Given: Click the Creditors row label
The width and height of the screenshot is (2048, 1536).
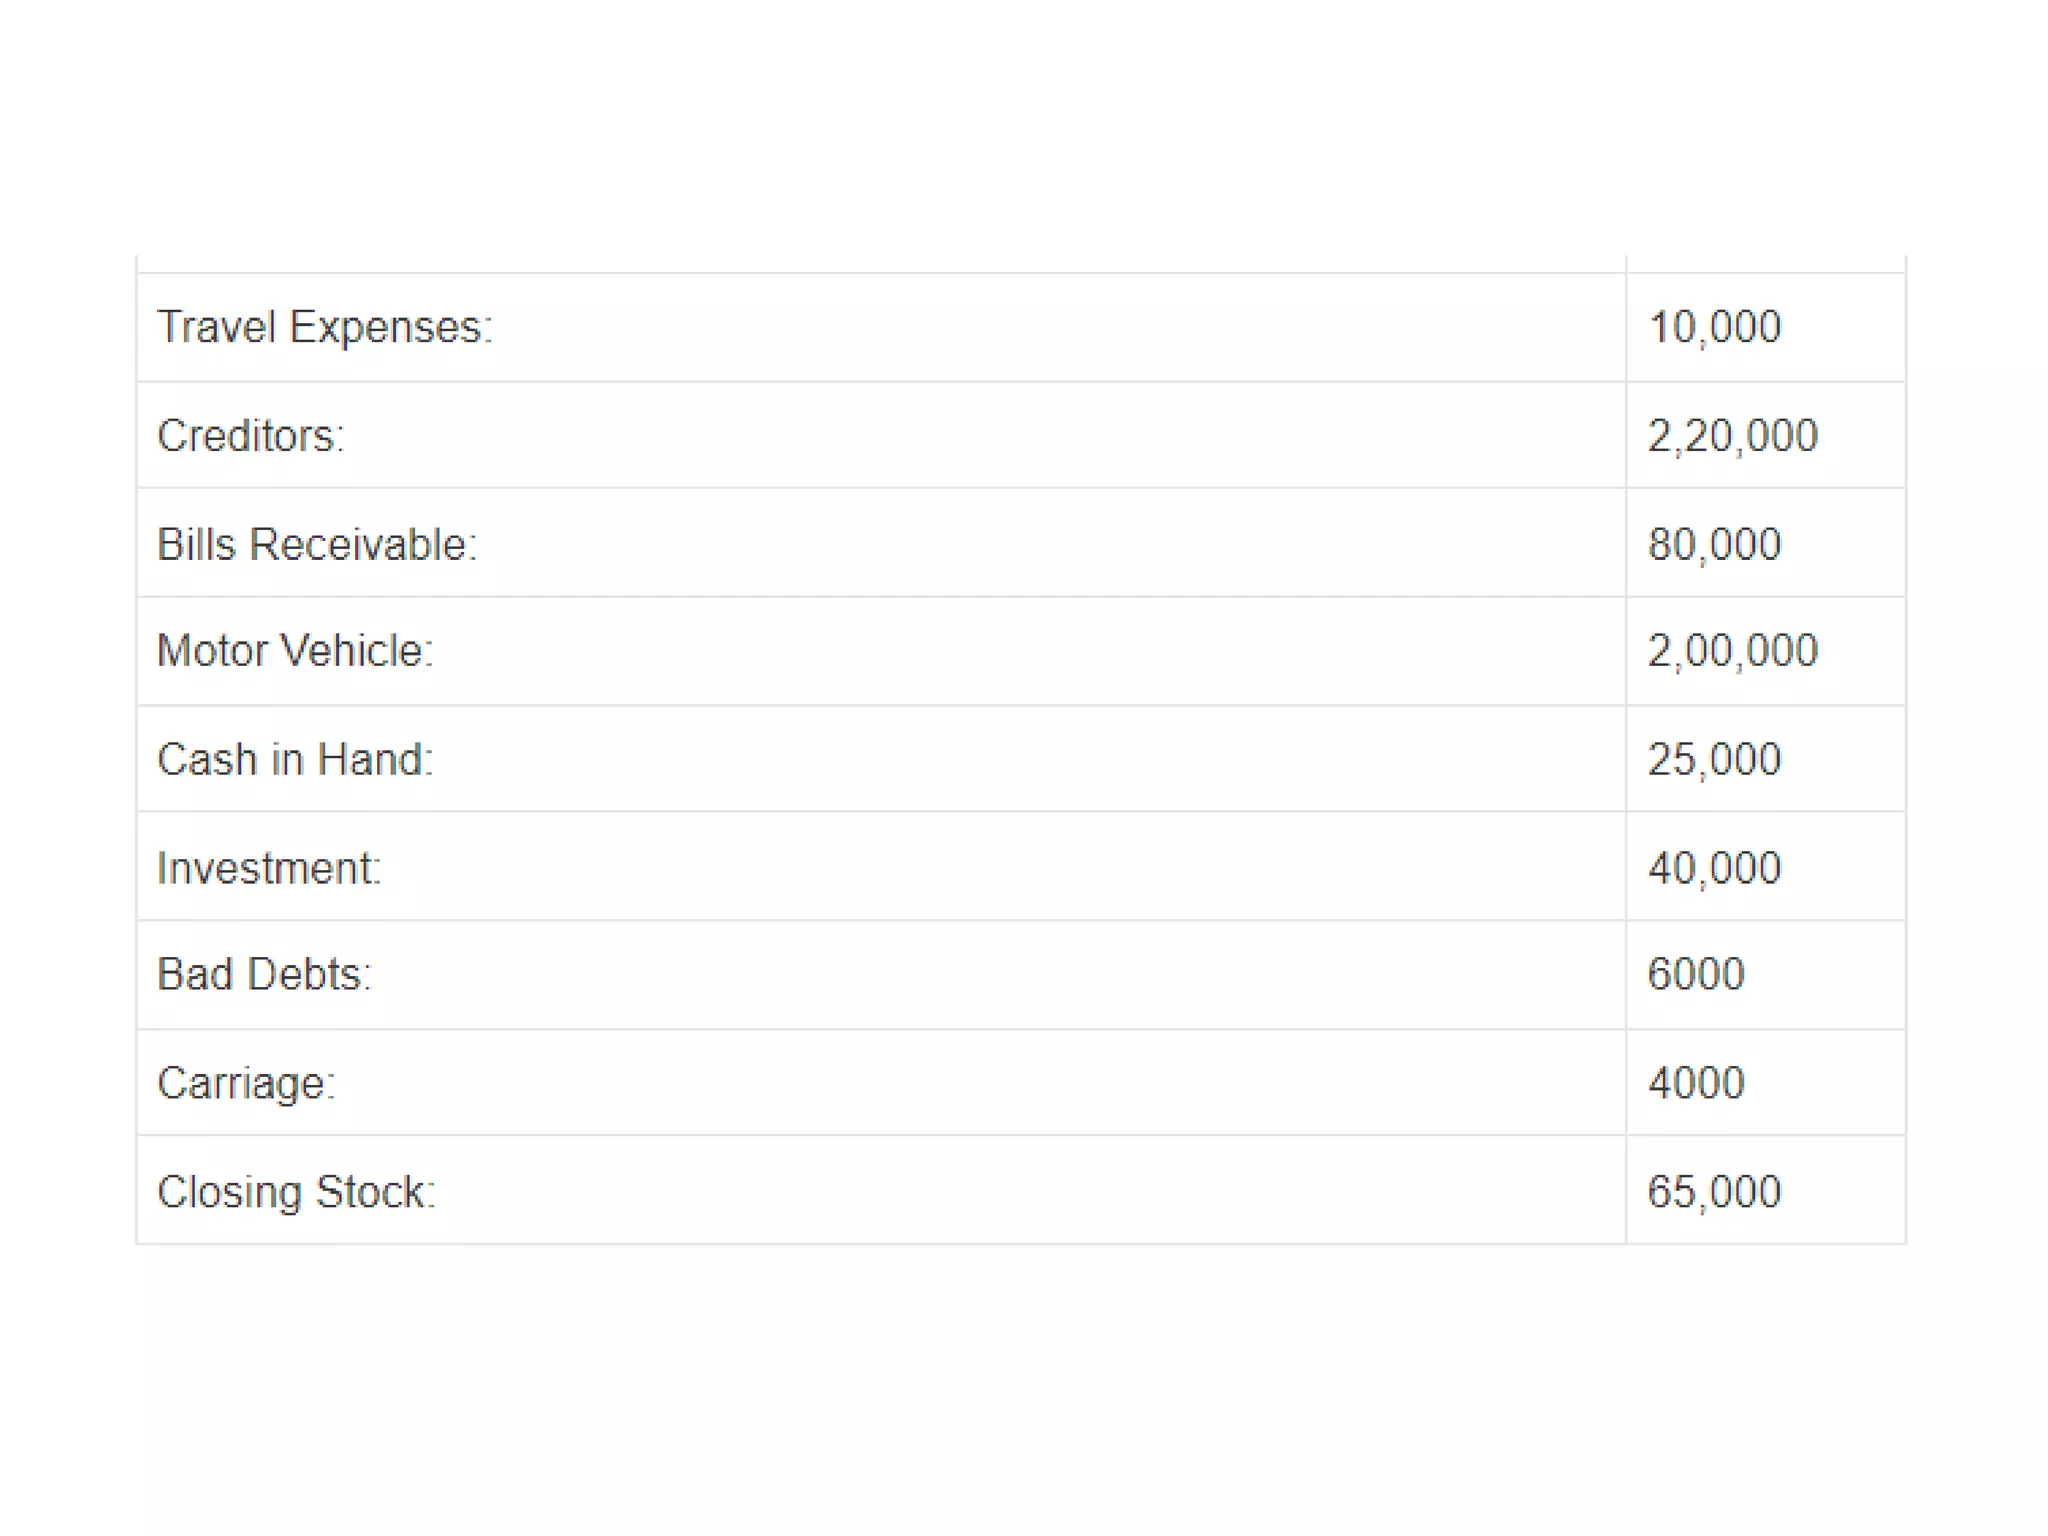Looking at the screenshot, I should point(250,436).
